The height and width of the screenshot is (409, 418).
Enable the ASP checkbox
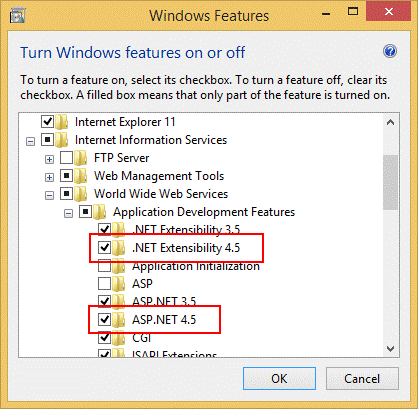click(x=105, y=284)
